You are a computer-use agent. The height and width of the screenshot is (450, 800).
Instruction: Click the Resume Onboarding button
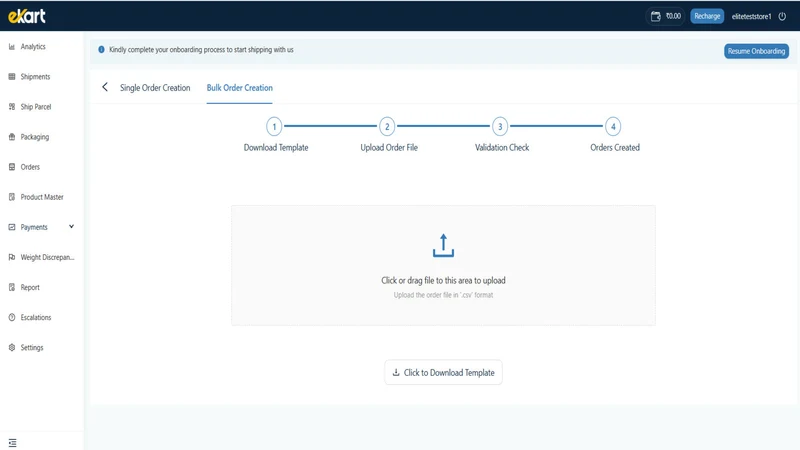click(x=756, y=51)
